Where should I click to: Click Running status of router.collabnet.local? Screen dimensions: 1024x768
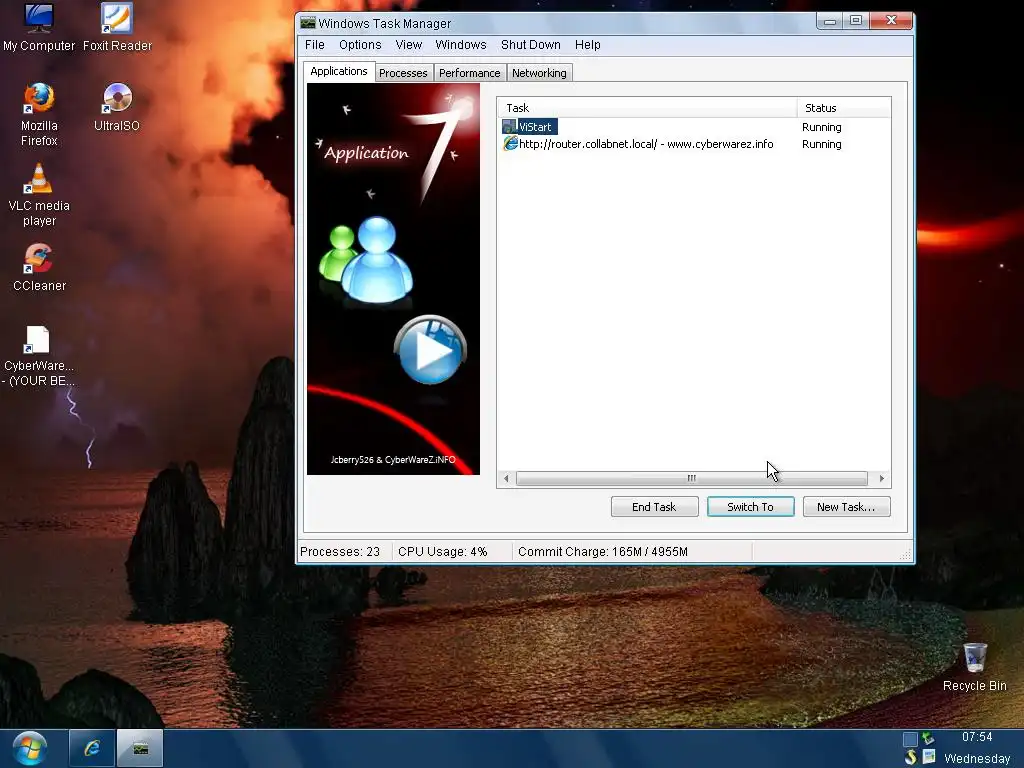tap(822, 144)
